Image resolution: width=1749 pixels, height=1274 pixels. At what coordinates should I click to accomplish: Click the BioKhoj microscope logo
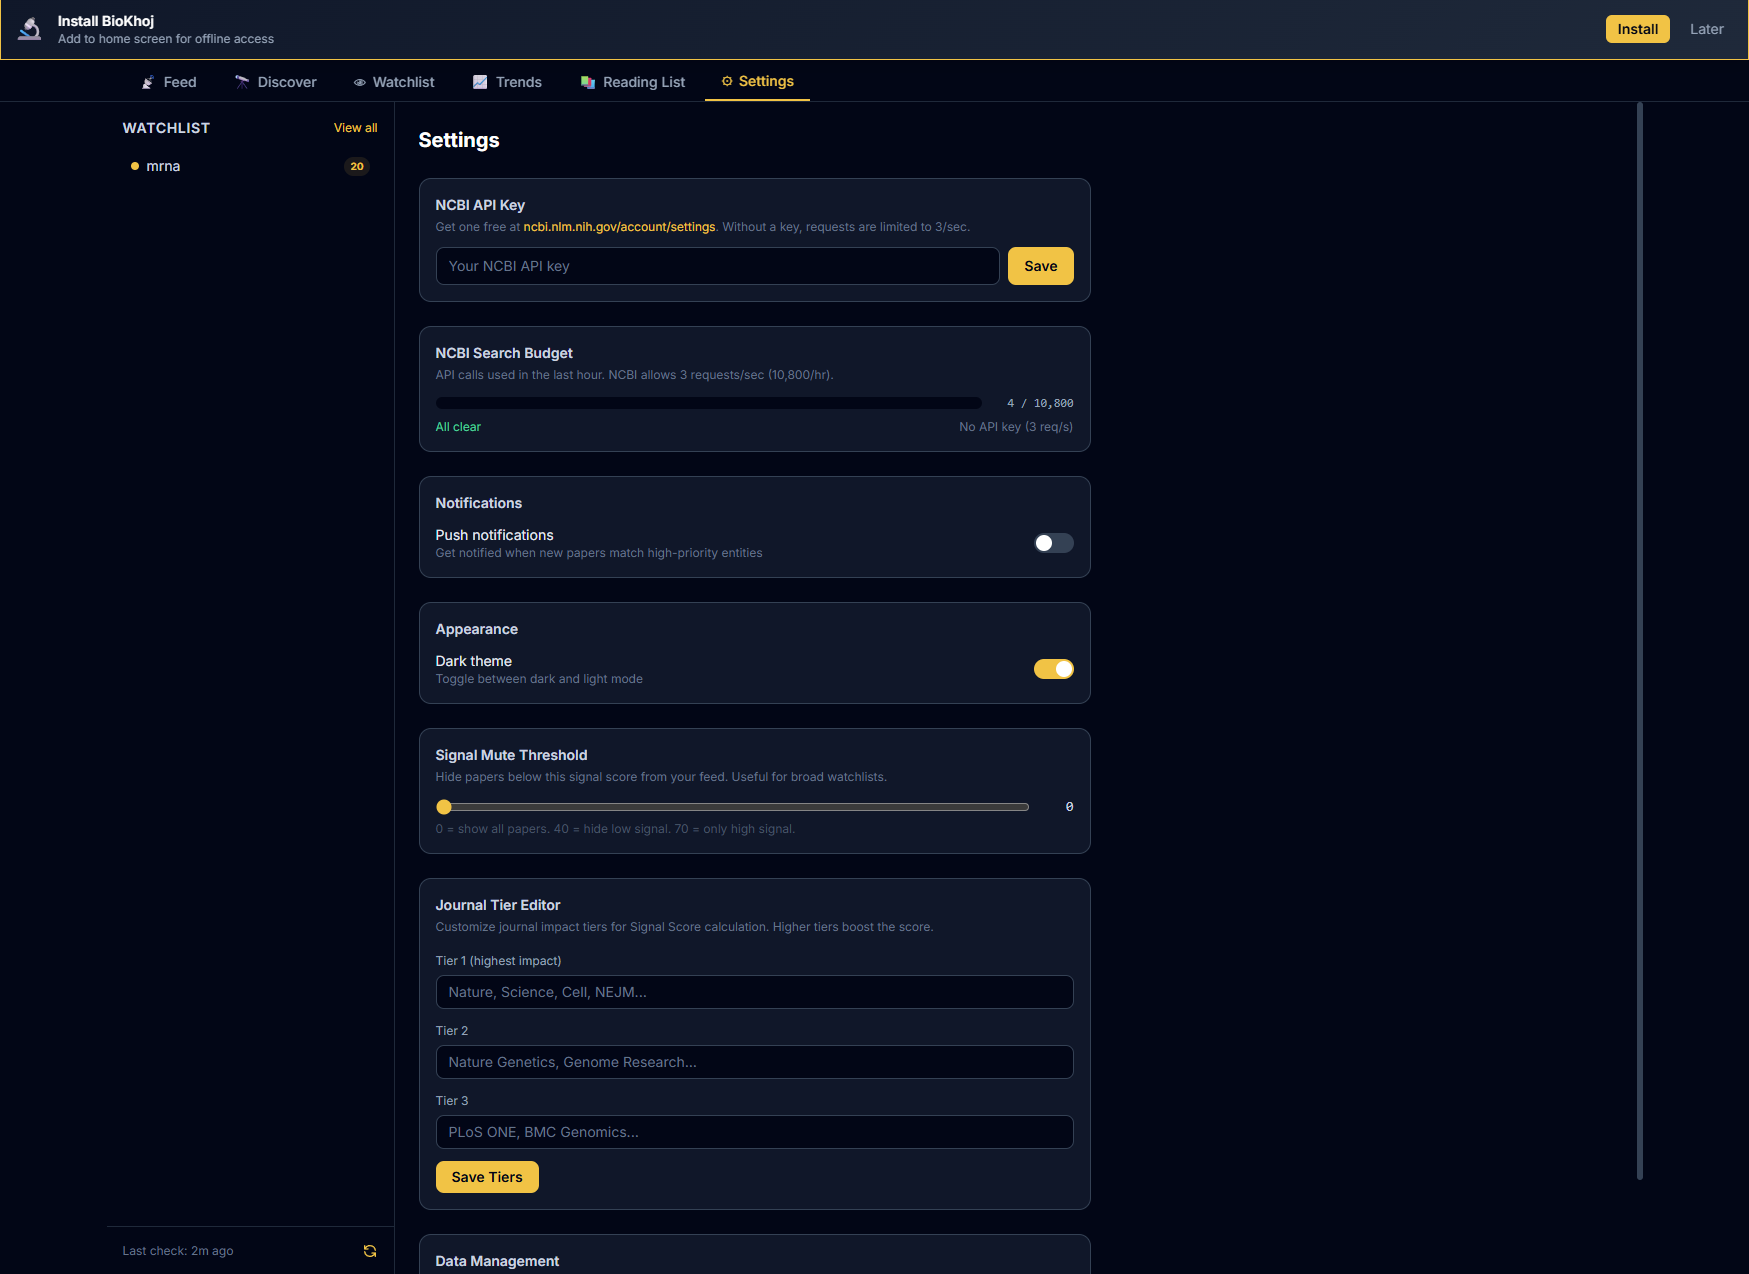pos(29,28)
